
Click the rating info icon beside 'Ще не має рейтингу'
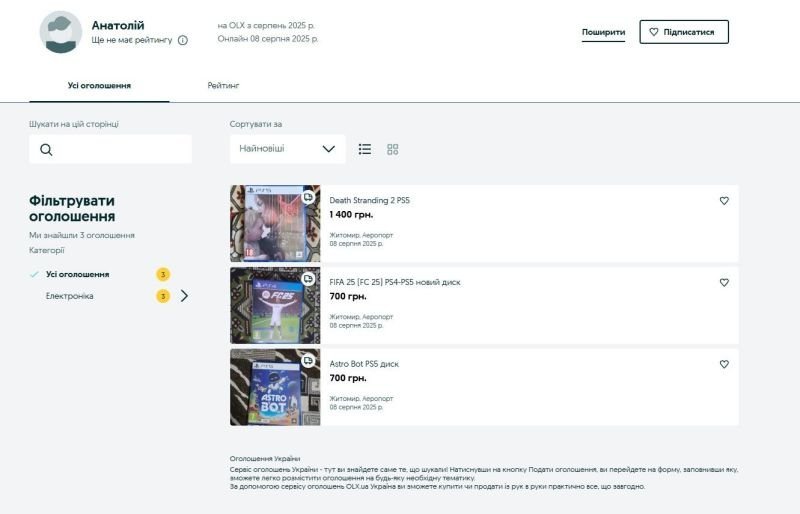click(182, 40)
